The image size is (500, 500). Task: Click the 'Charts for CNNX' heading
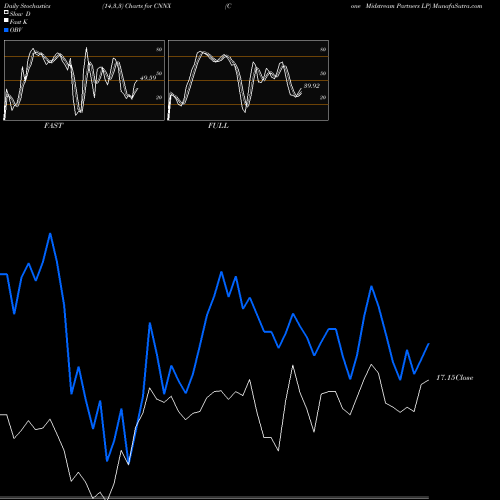pos(148,6)
